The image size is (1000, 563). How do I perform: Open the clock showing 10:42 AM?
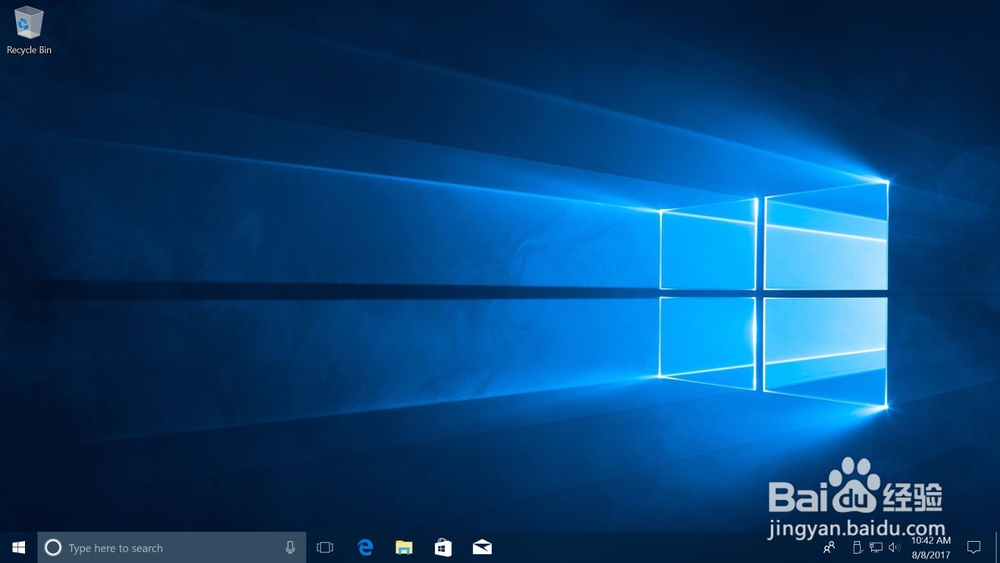click(x=931, y=548)
